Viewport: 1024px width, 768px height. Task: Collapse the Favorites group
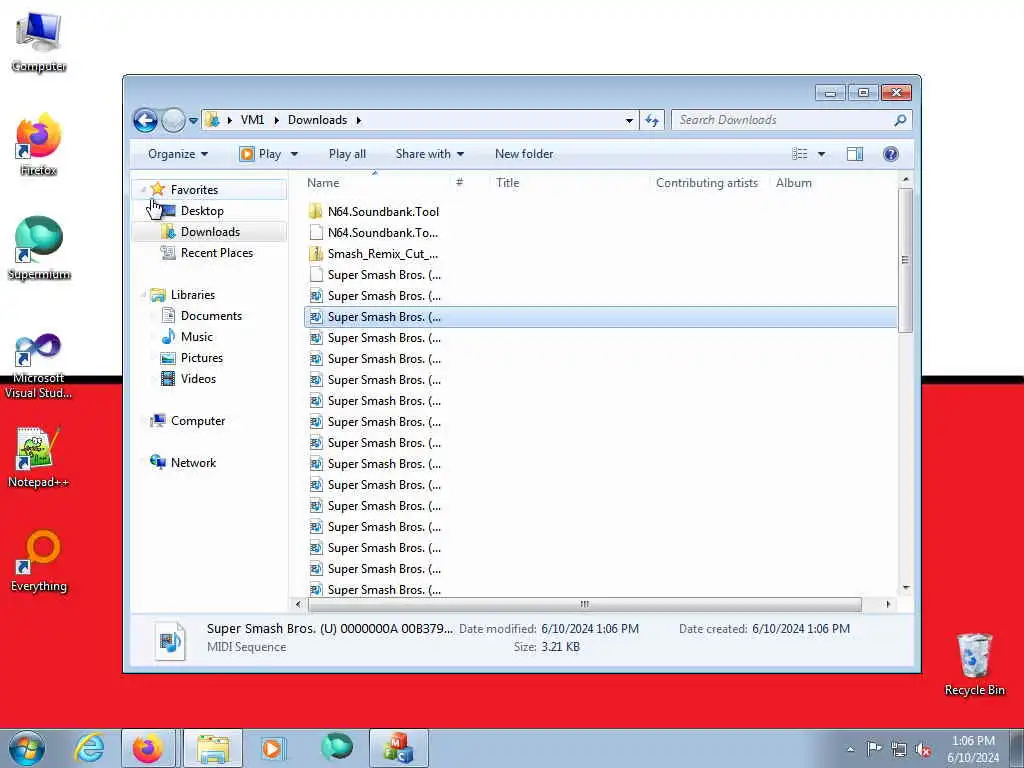pyautogui.click(x=143, y=190)
